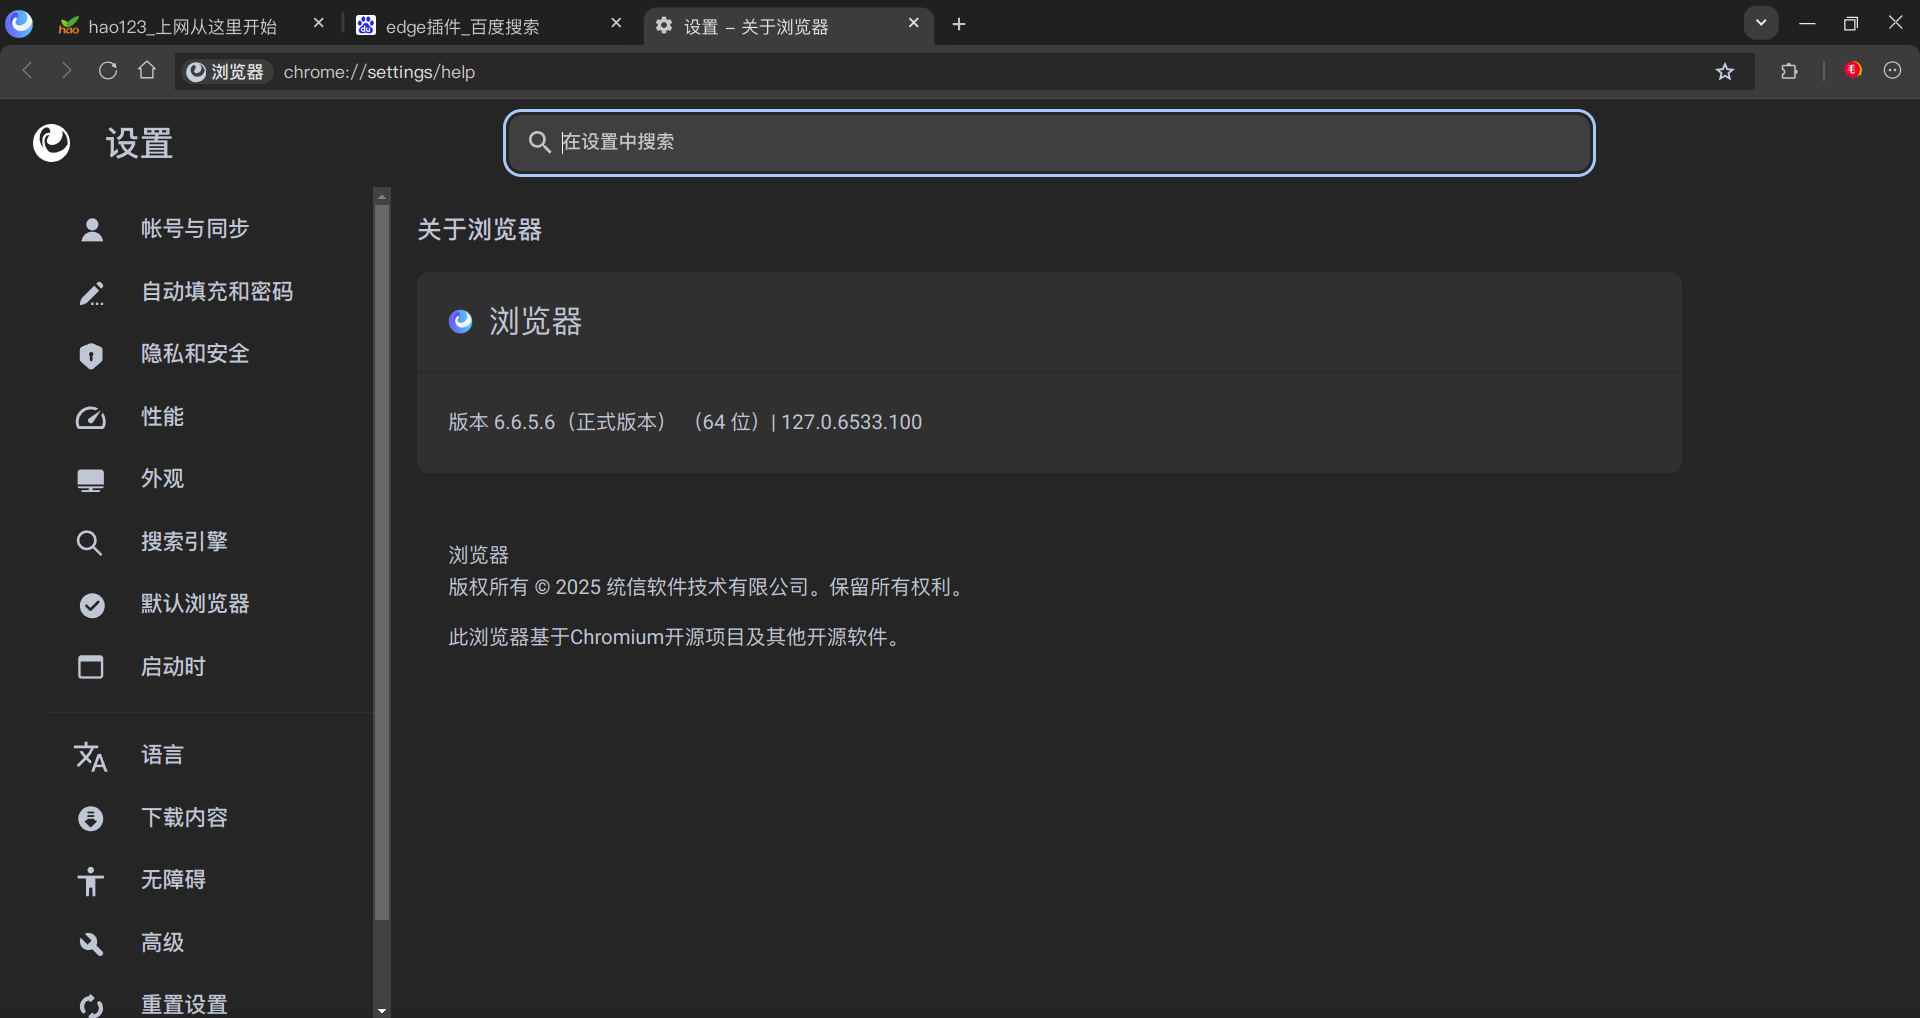Click the sidebar scrollbar up arrow
Screen dimensions: 1920x1018
382,196
